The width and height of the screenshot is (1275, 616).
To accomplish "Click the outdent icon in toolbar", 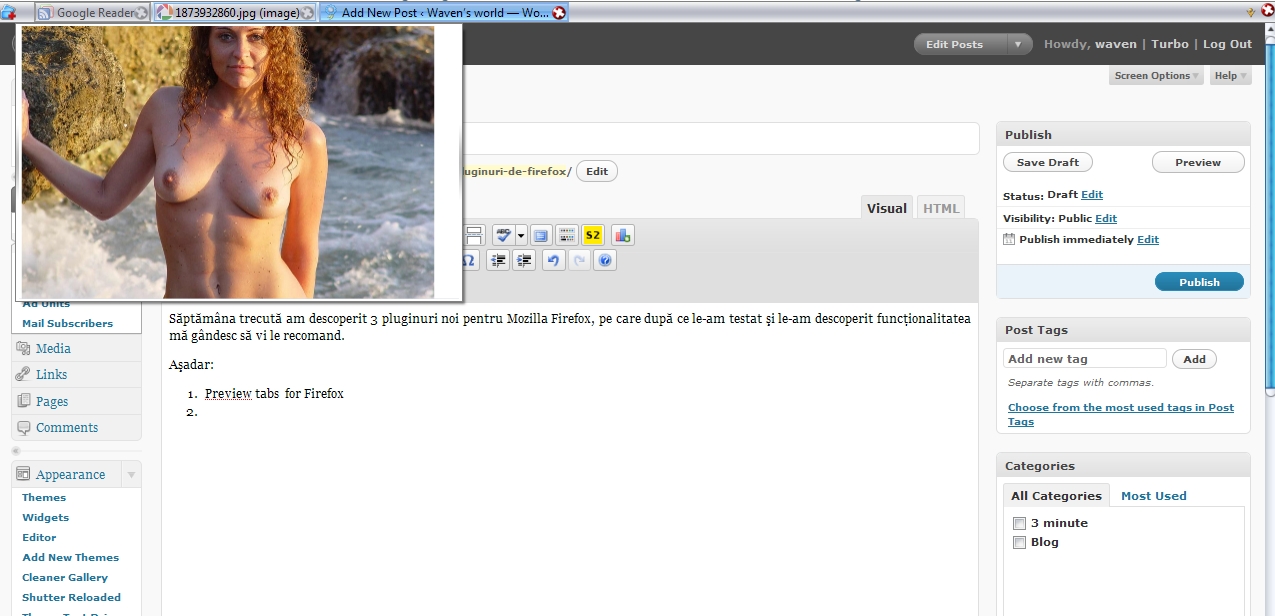I will point(497,261).
